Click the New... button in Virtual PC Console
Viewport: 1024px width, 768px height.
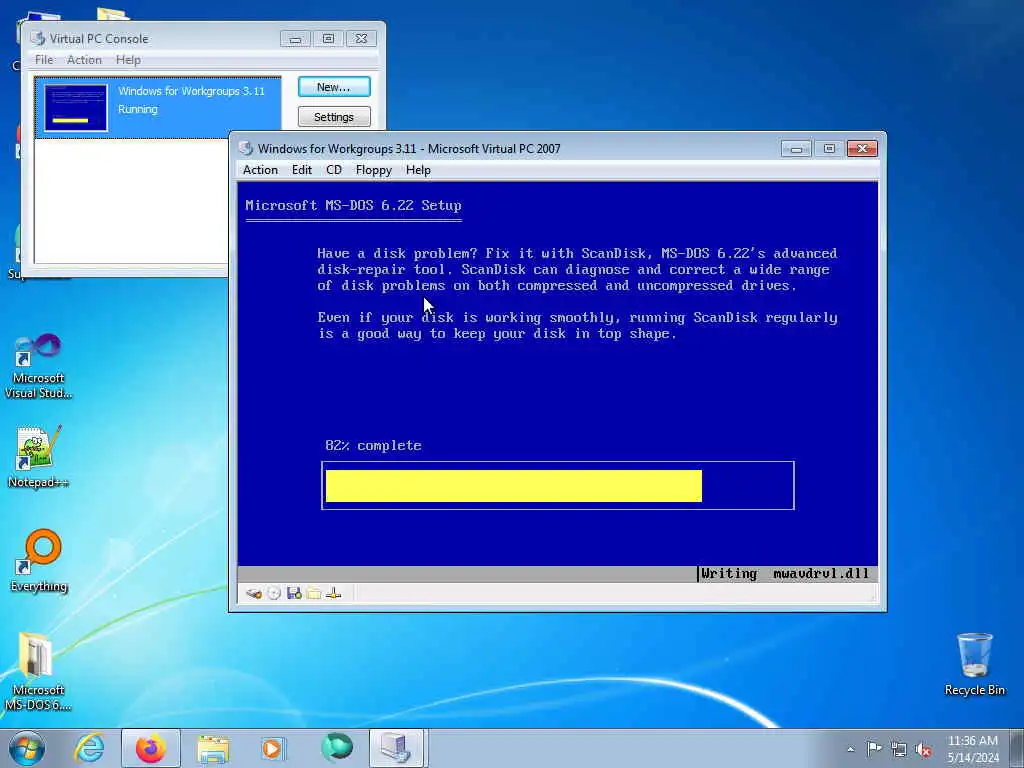tap(334, 87)
